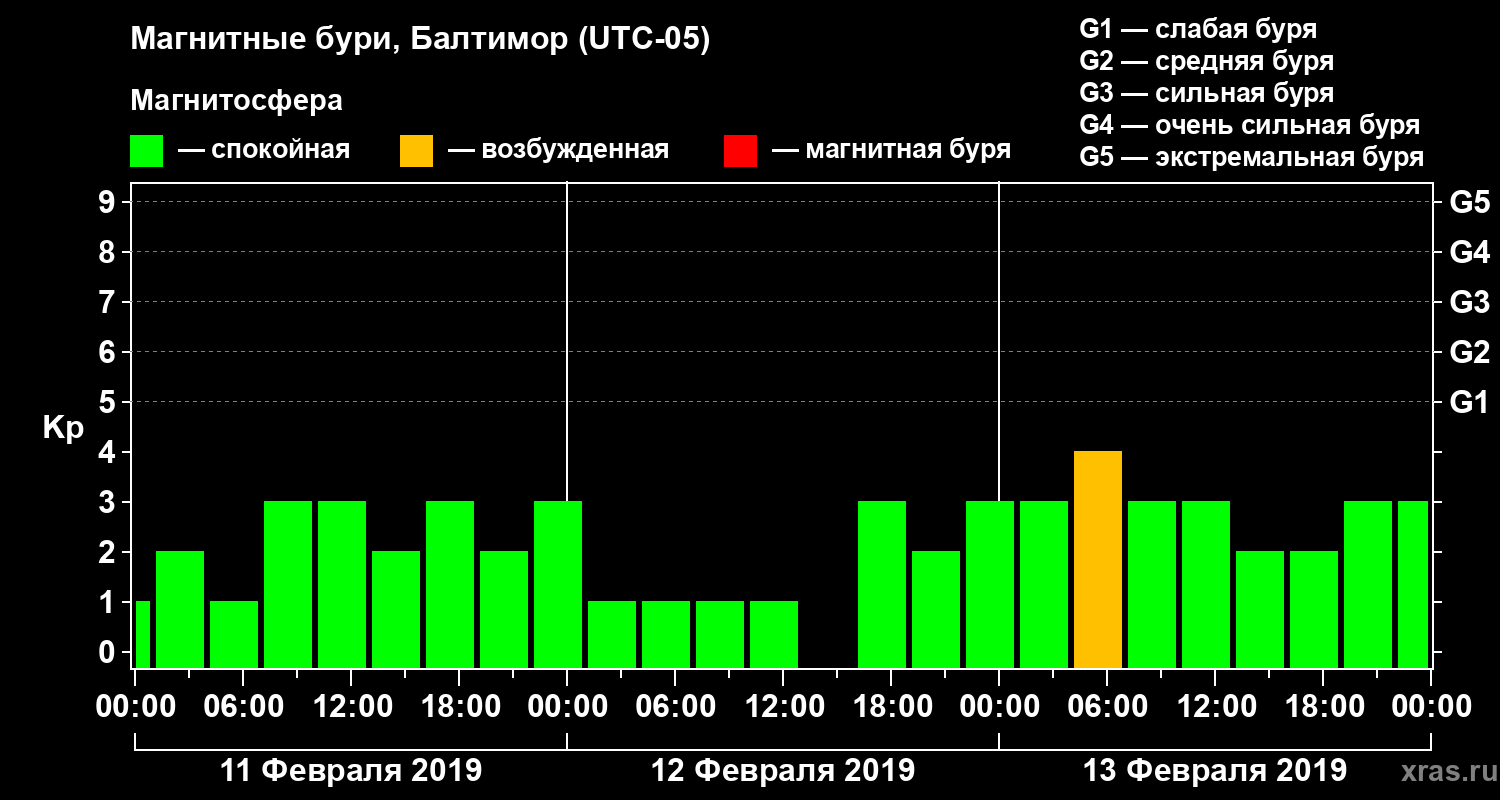
Task: Click the '13 Февраля 2019' date label
Action: (x=1215, y=771)
